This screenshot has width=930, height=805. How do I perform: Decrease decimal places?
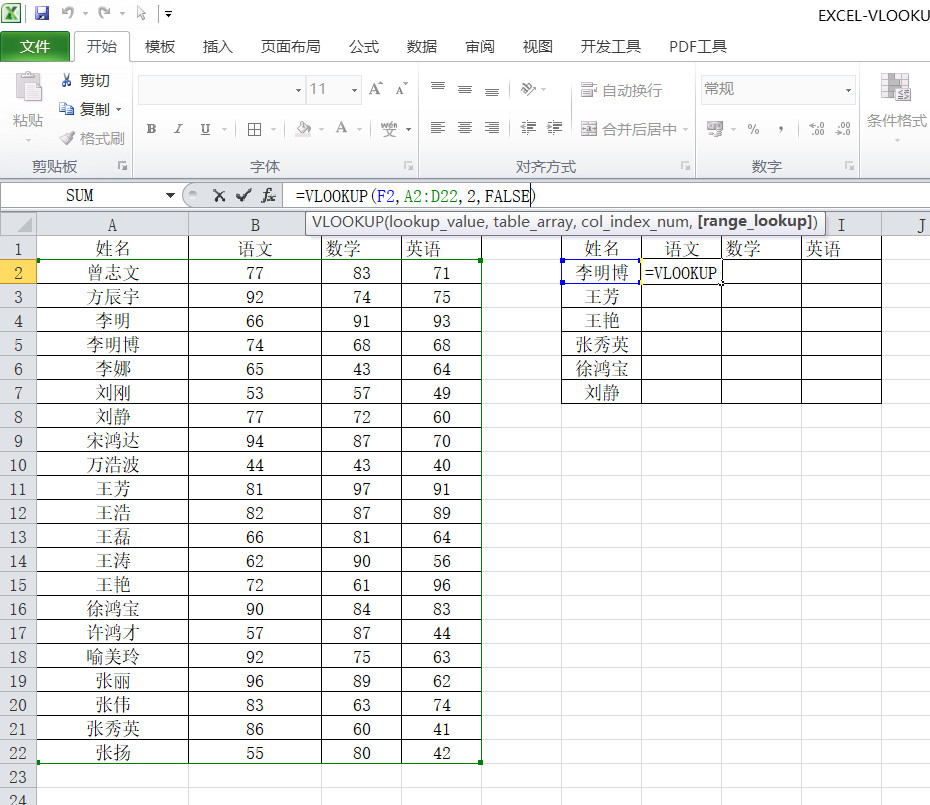[x=843, y=129]
